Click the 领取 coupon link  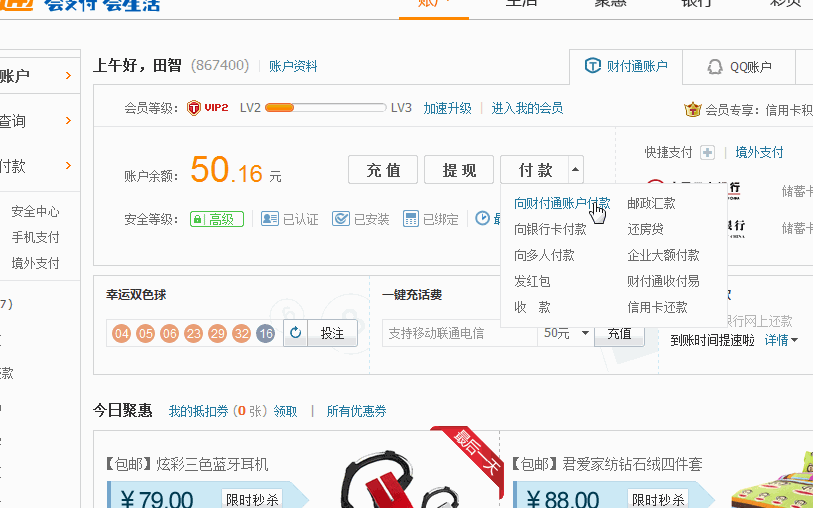point(285,411)
